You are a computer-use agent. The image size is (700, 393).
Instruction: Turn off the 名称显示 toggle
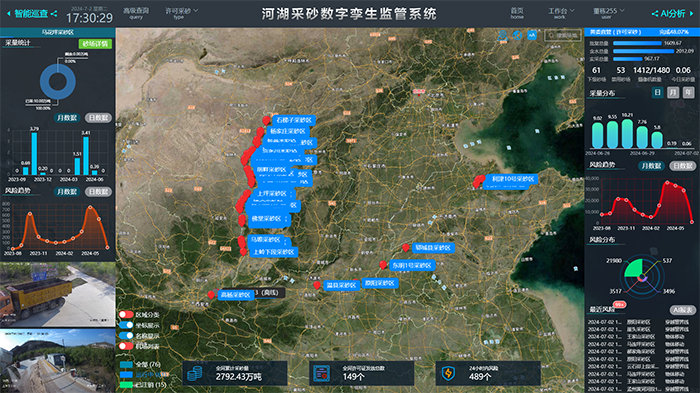pyautogui.click(x=126, y=335)
